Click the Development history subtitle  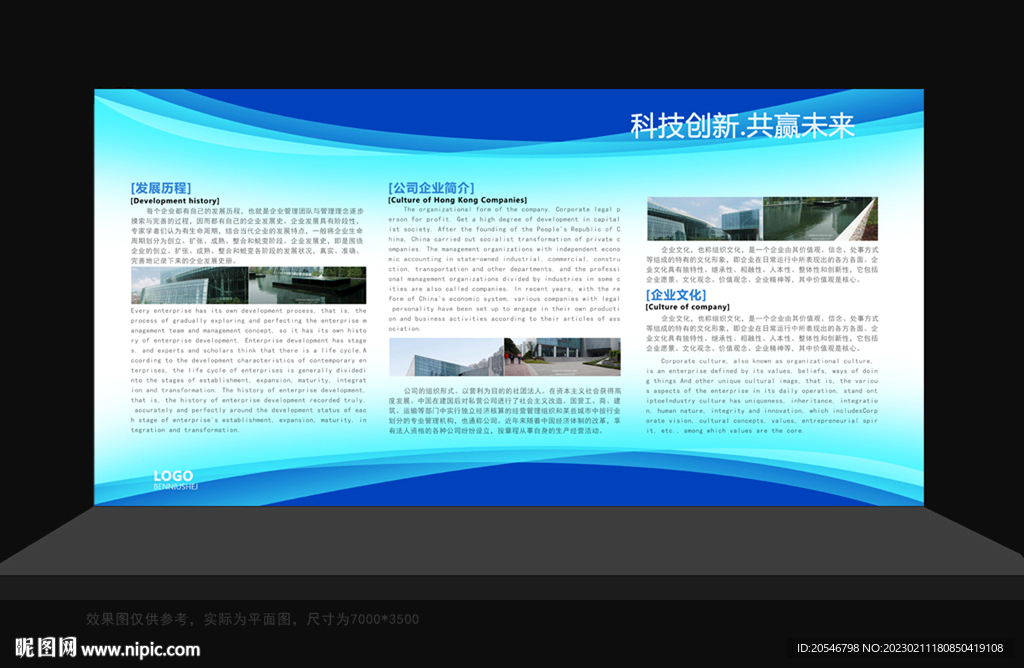click(175, 200)
